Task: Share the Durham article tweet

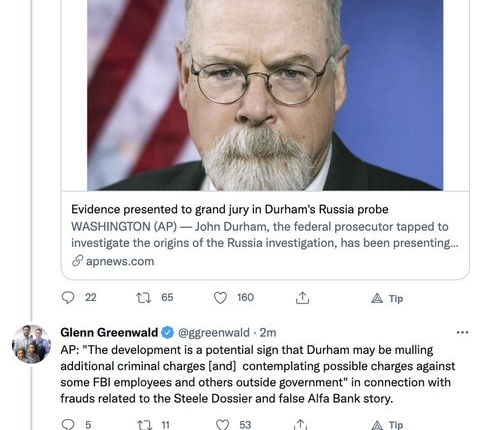Action: pyautogui.click(x=302, y=298)
